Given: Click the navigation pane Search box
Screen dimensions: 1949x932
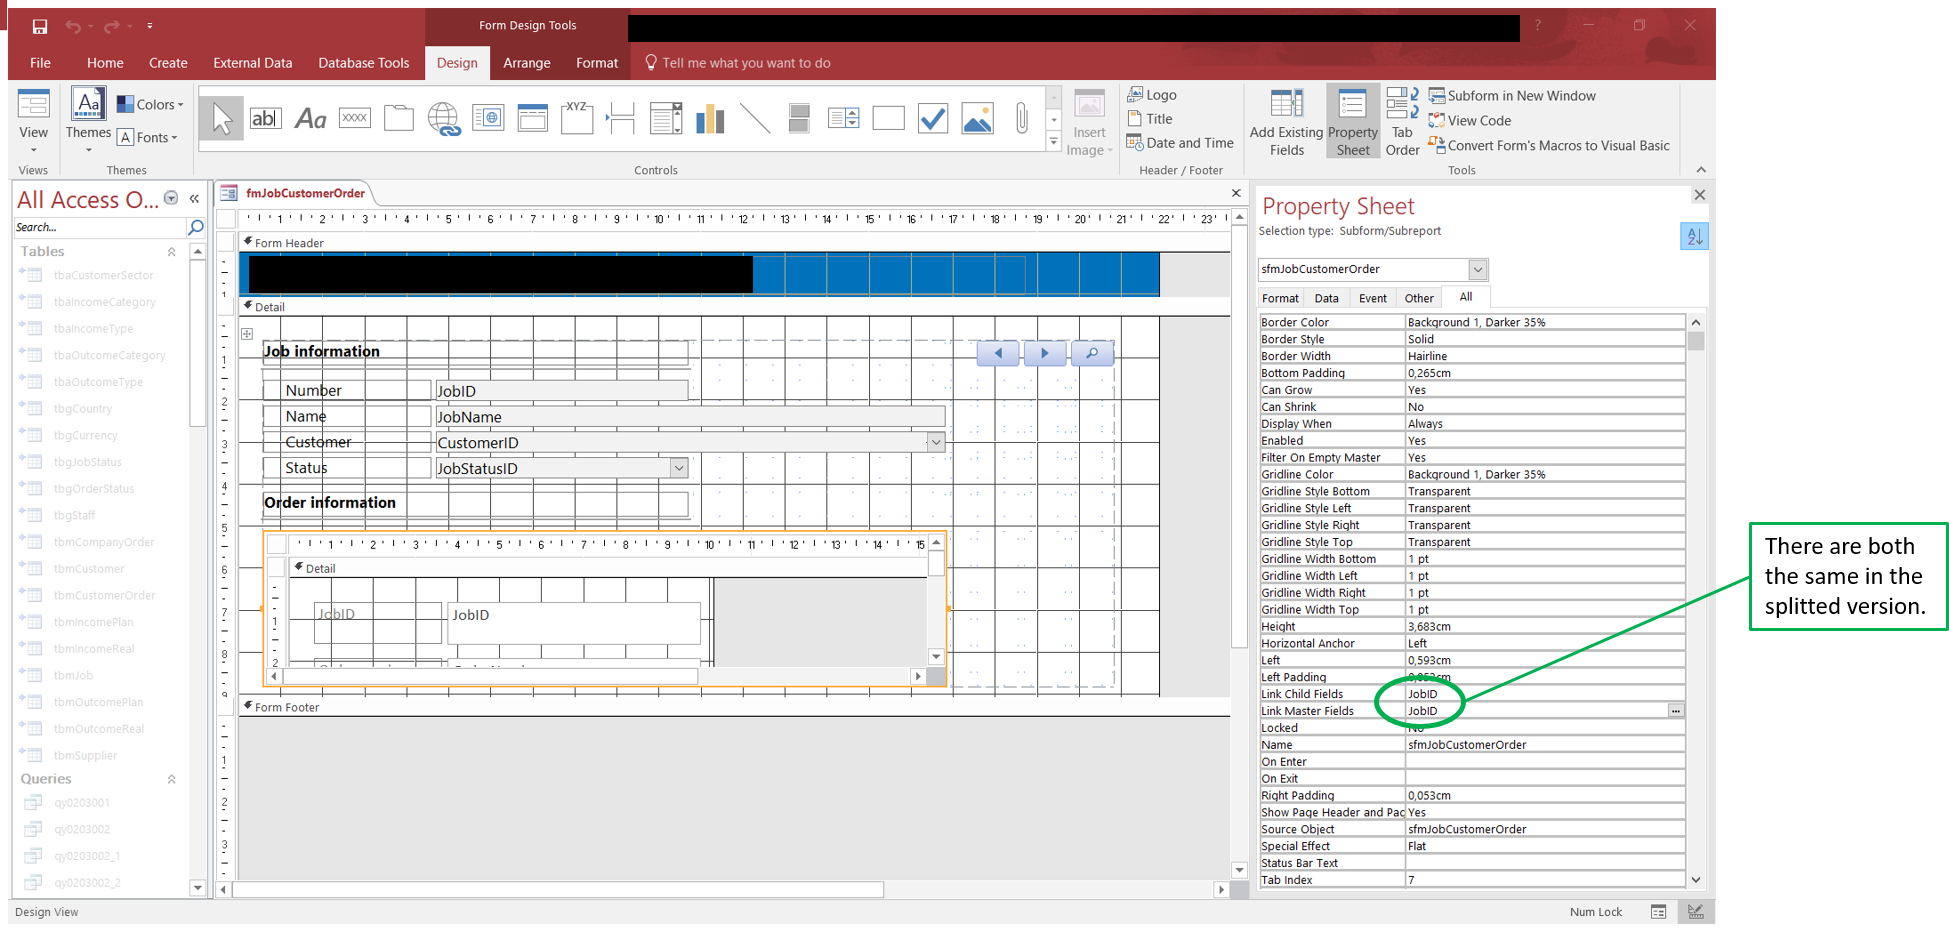Looking at the screenshot, I should 100,227.
